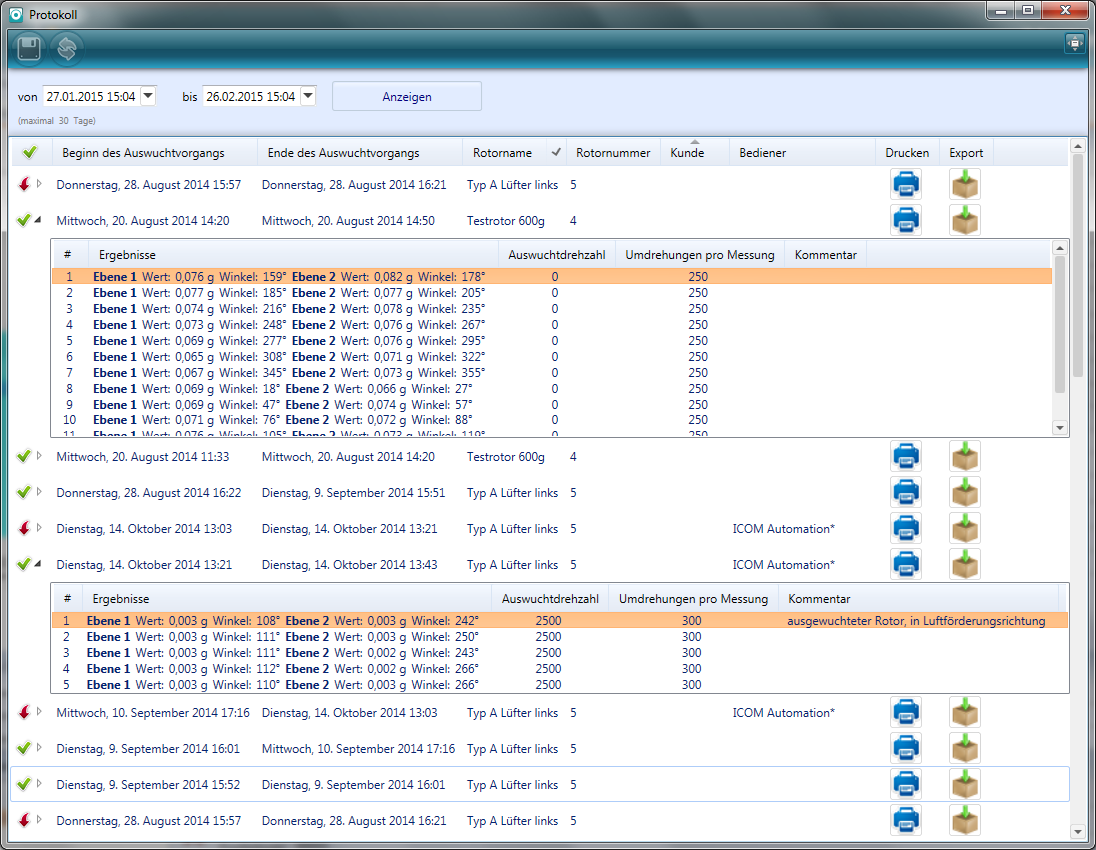Select result row with Winkel 76° and 88°
This screenshot has width=1096, height=850.
(552, 420)
